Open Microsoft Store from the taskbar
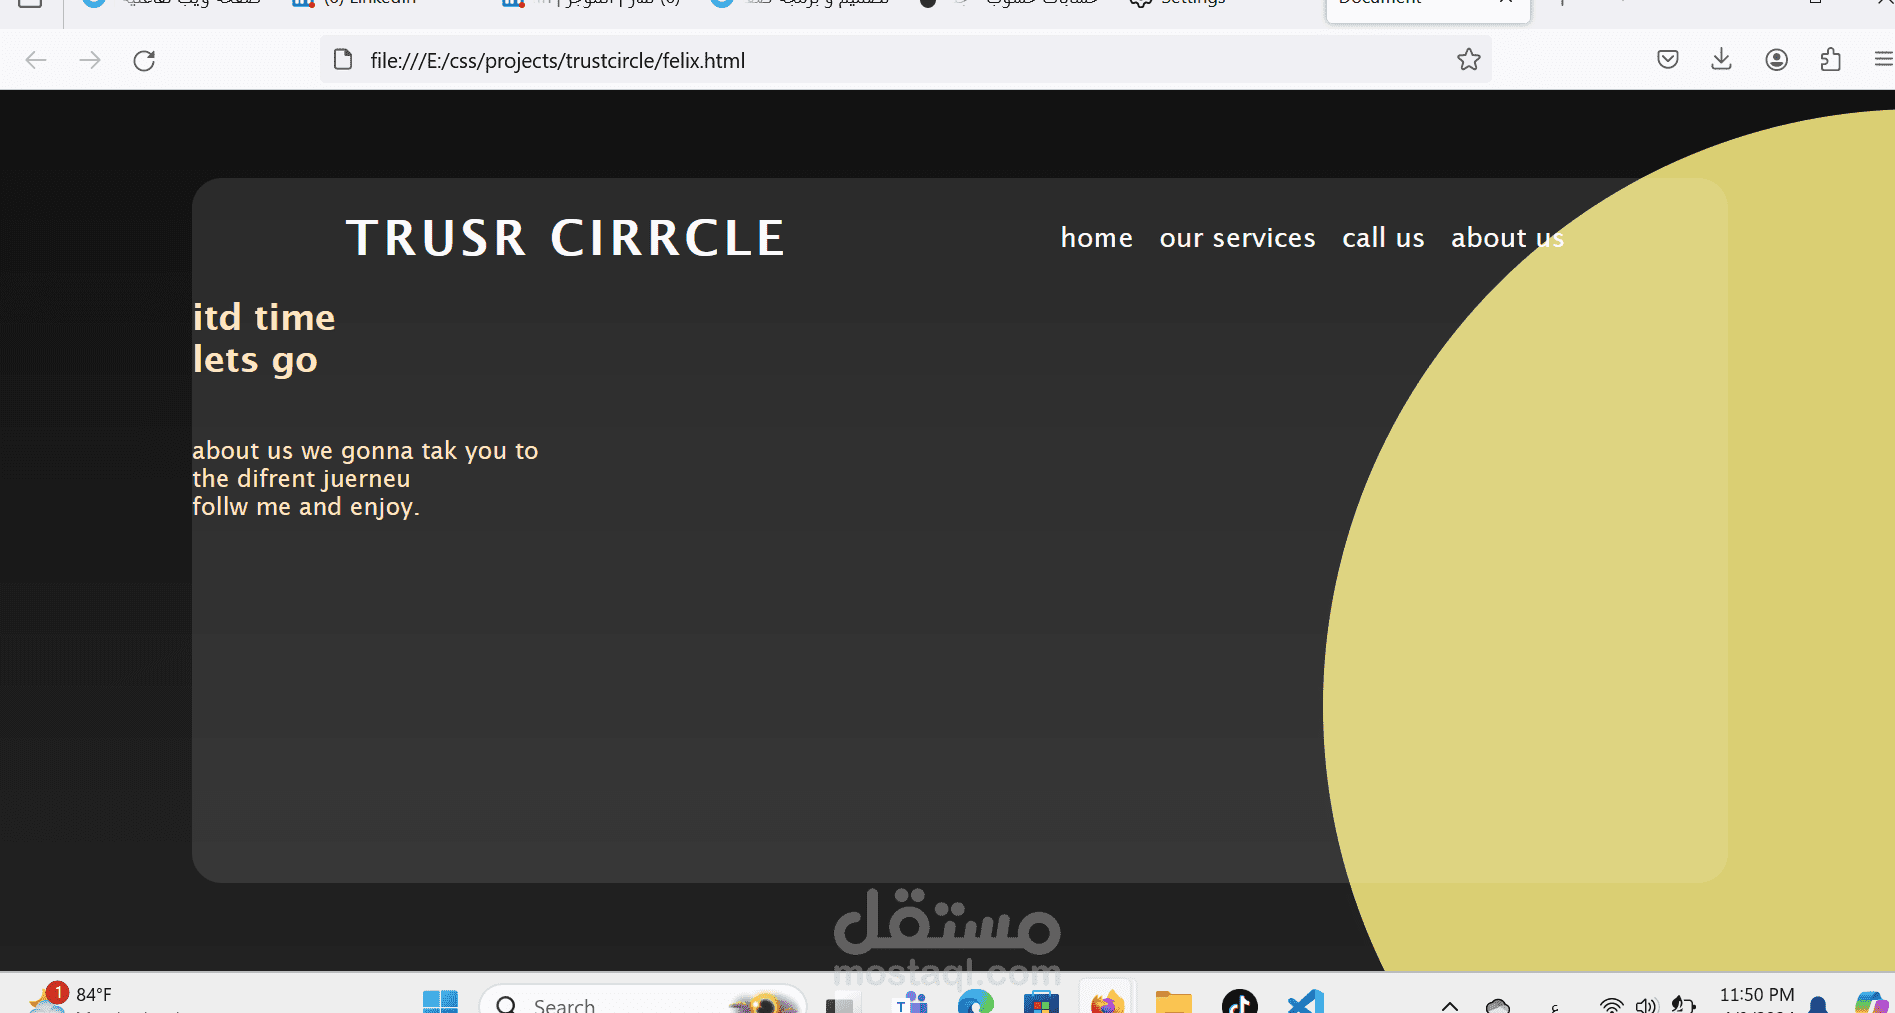This screenshot has width=1895, height=1013. (x=1041, y=1001)
